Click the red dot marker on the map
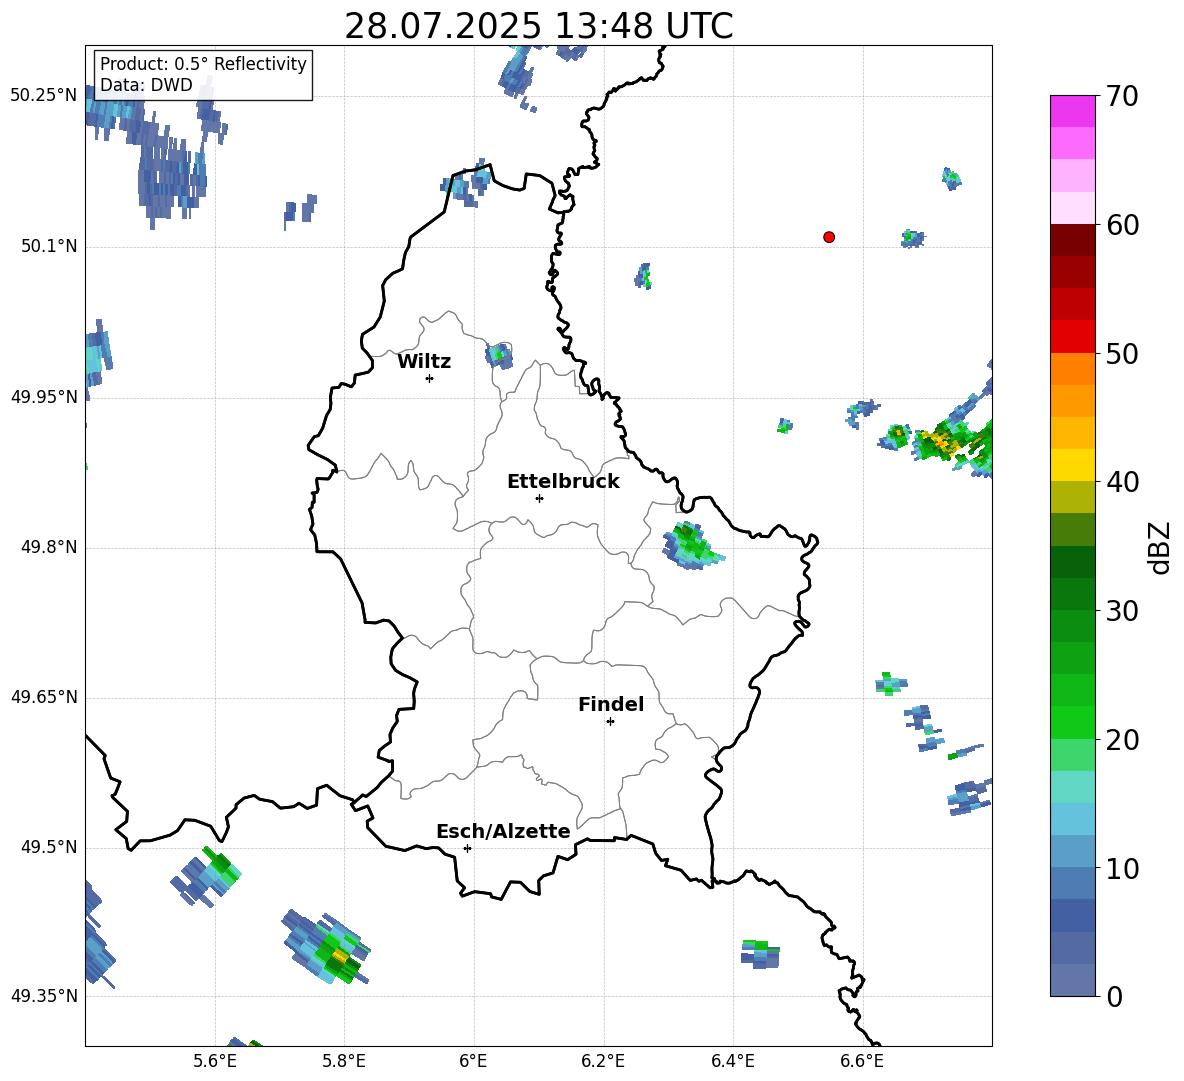This screenshot has height=1081, width=1184. [x=829, y=237]
